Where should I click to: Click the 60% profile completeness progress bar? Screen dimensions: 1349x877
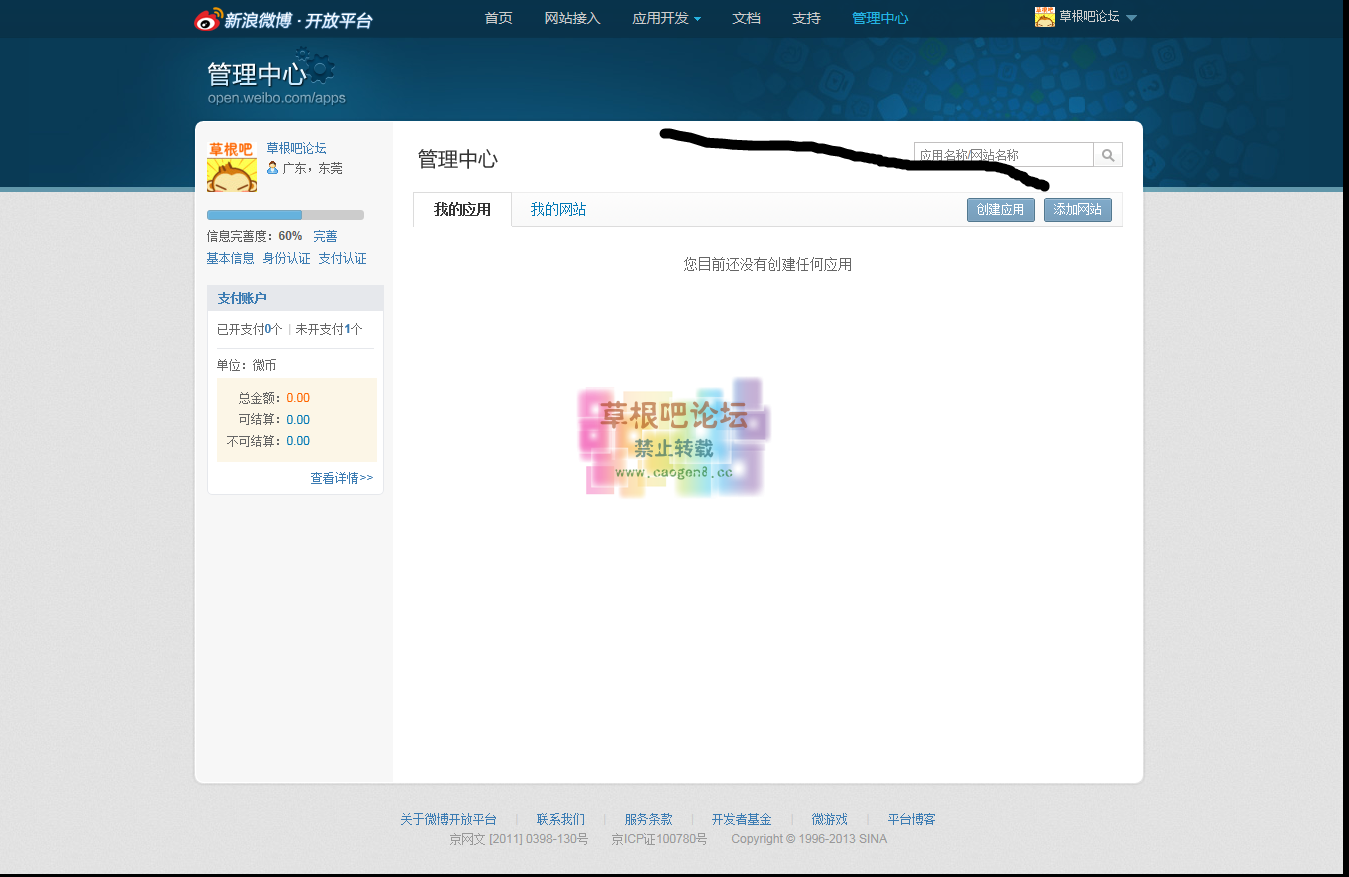tap(284, 214)
